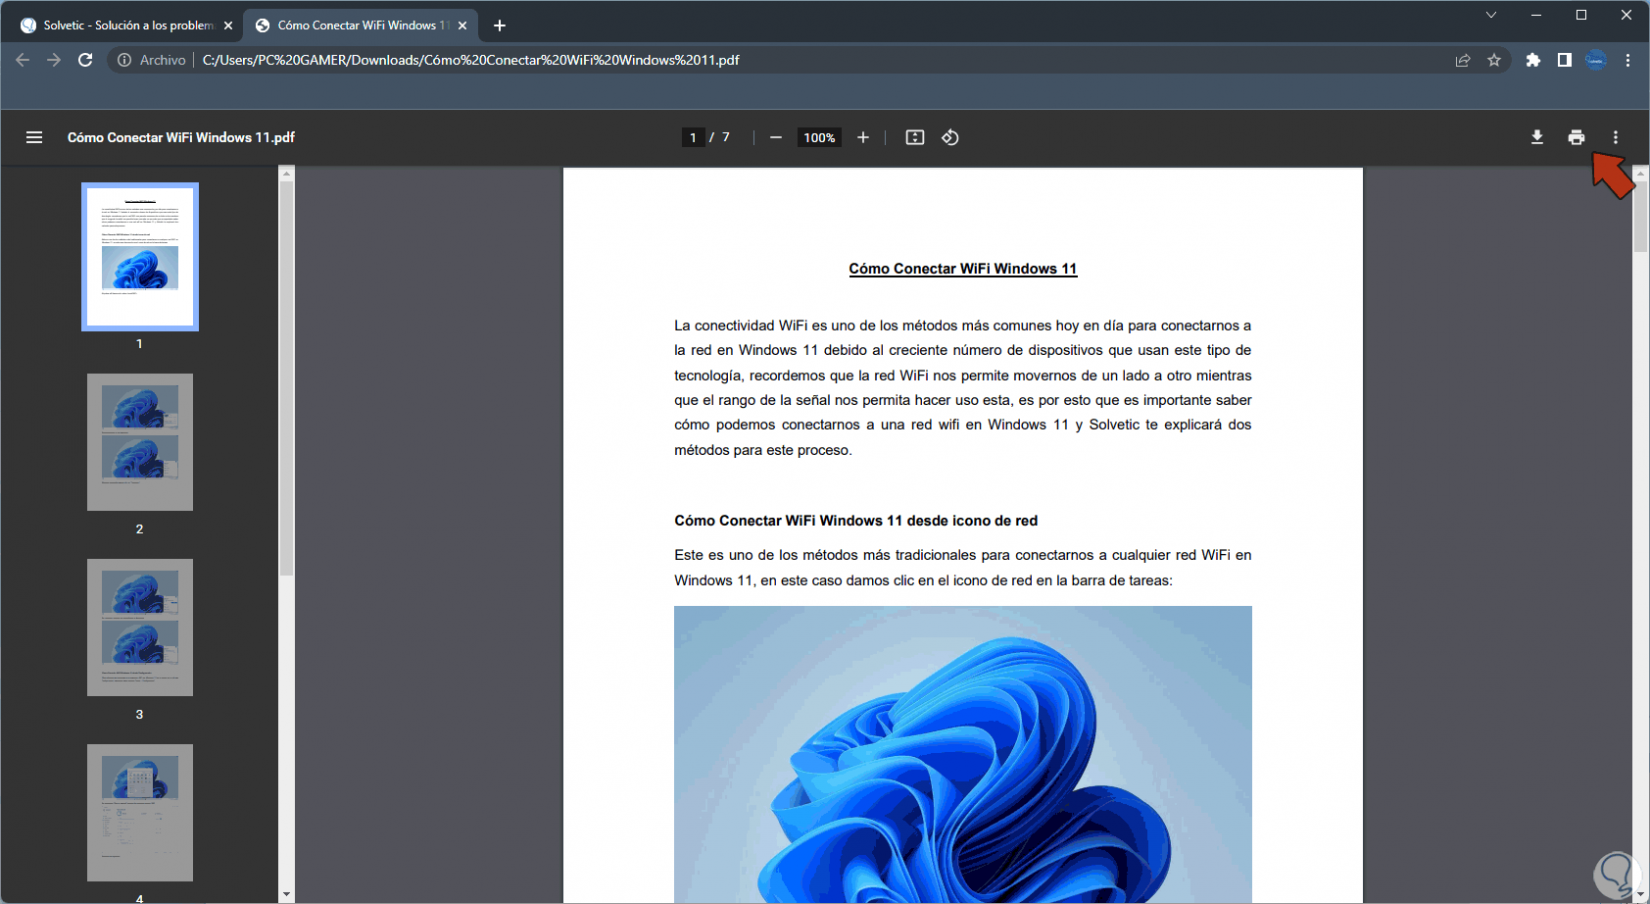
Task: Rotate the PDF counterclockwise
Action: tap(950, 138)
